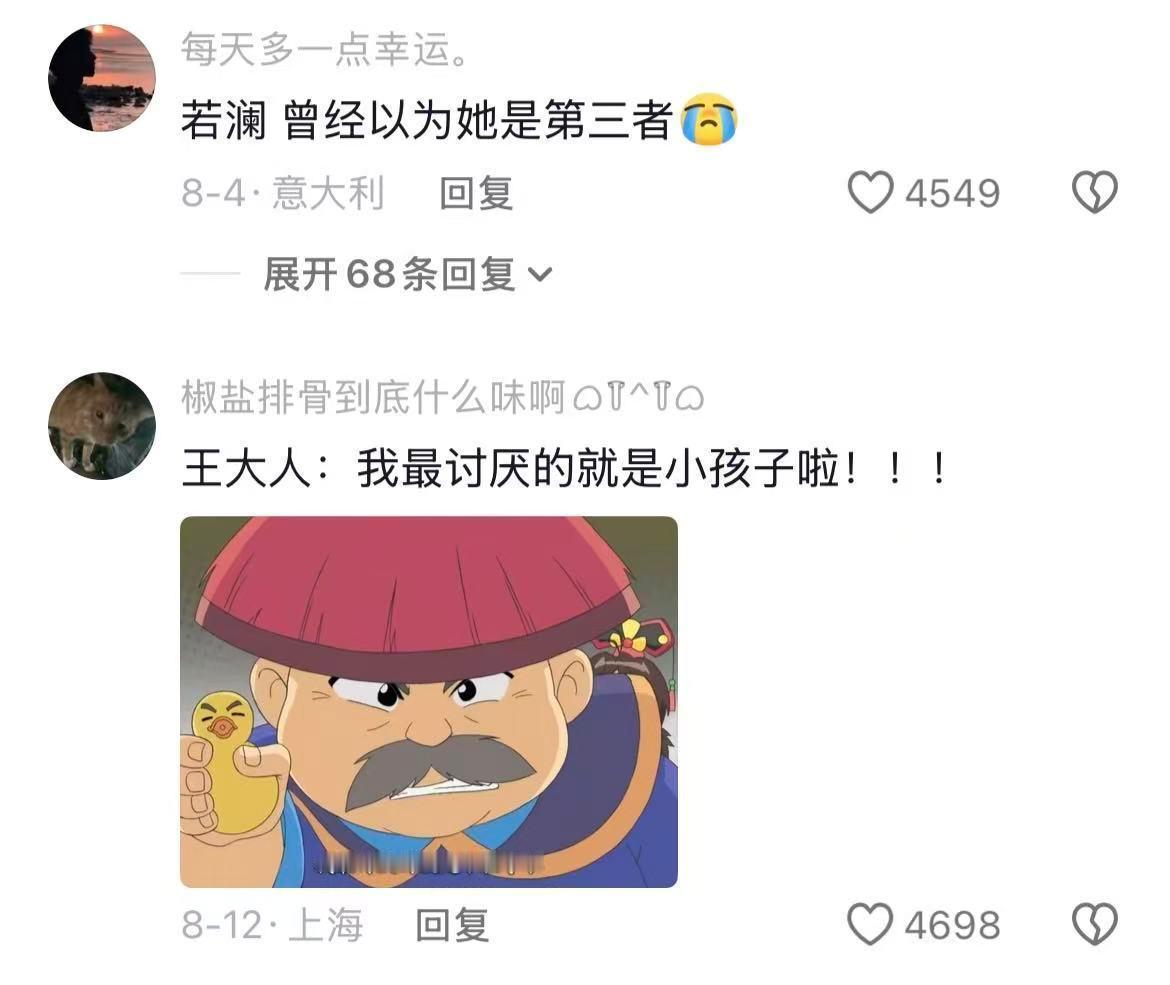Dislike the 王大人 comment via broken heart
The height and width of the screenshot is (985, 1170).
click(x=1095, y=925)
